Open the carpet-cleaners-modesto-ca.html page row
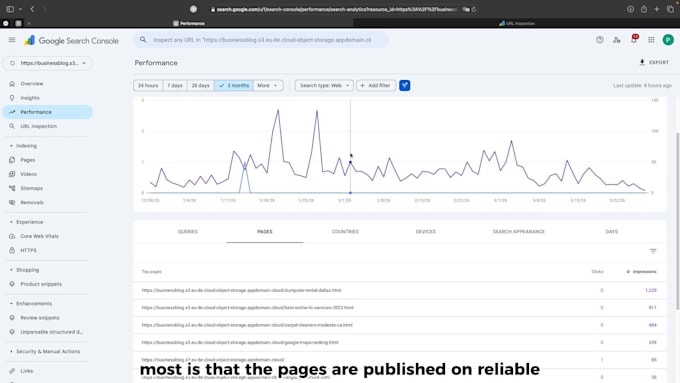Screen dimensions: 680x383 click(x=400, y=325)
